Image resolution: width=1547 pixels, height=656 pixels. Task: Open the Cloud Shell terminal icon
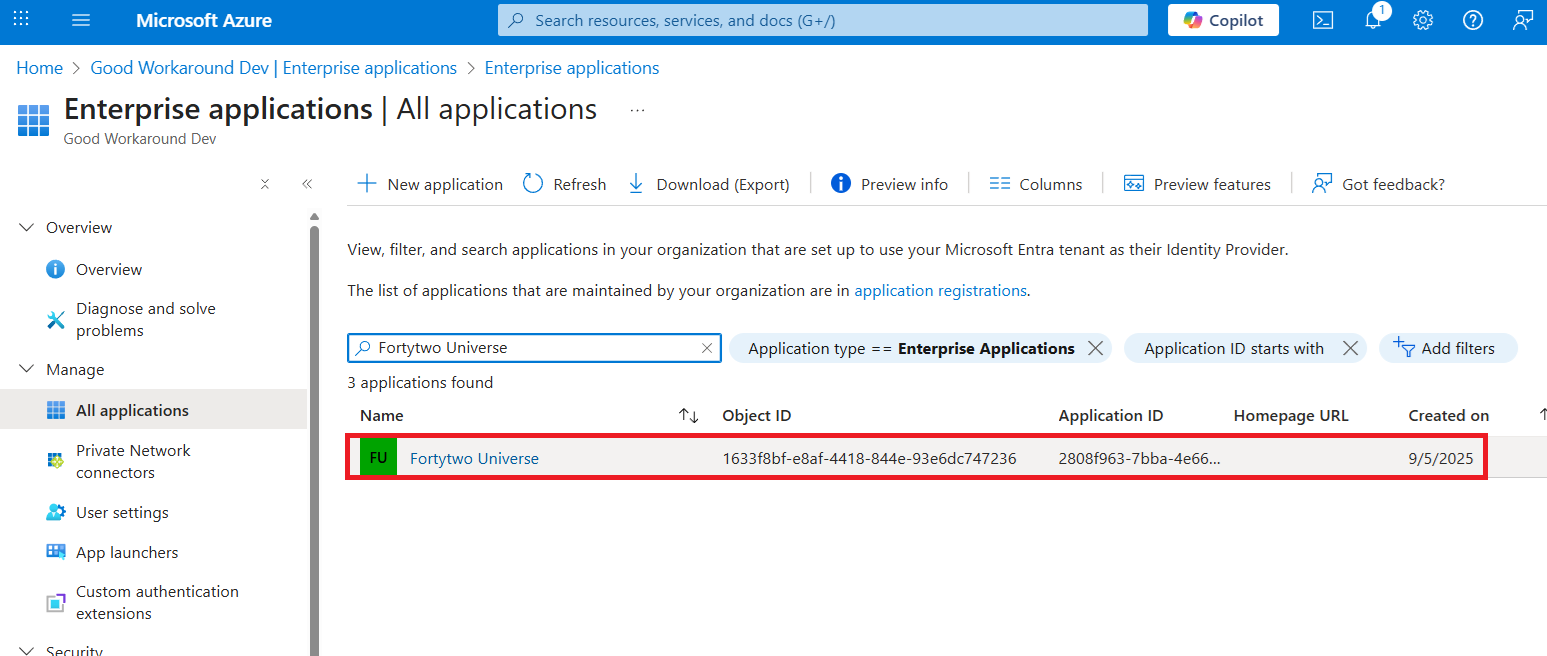click(1323, 20)
